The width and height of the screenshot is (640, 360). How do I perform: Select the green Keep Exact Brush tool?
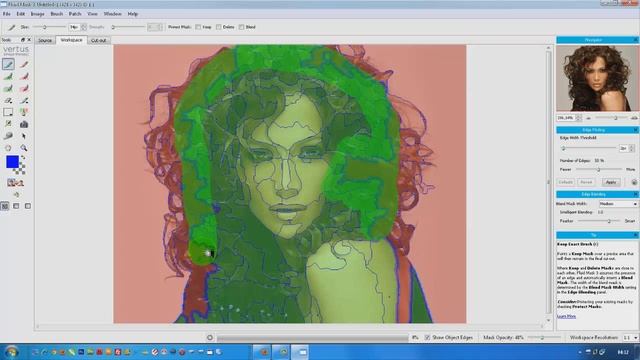[x=8, y=64]
